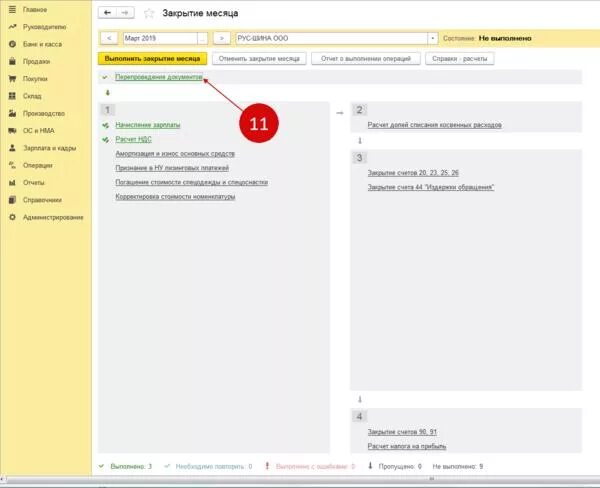Go back with the left arrow button
This screenshot has width=600, height=488.
tap(107, 13)
